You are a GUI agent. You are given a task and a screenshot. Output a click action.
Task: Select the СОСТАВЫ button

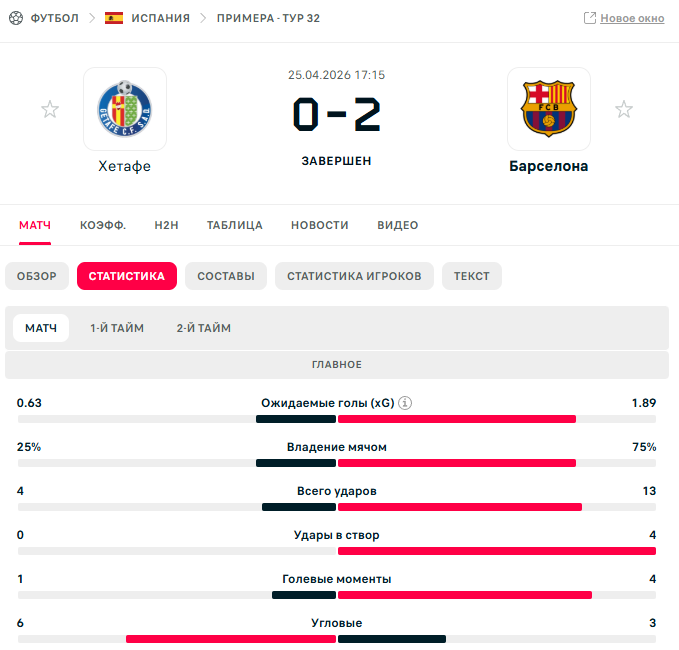pyautogui.click(x=226, y=276)
